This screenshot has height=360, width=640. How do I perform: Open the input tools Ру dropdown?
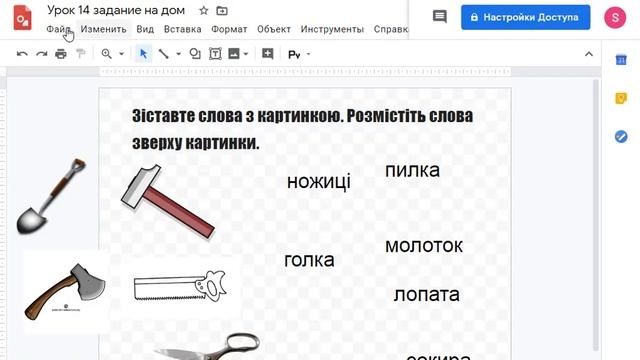[300, 54]
